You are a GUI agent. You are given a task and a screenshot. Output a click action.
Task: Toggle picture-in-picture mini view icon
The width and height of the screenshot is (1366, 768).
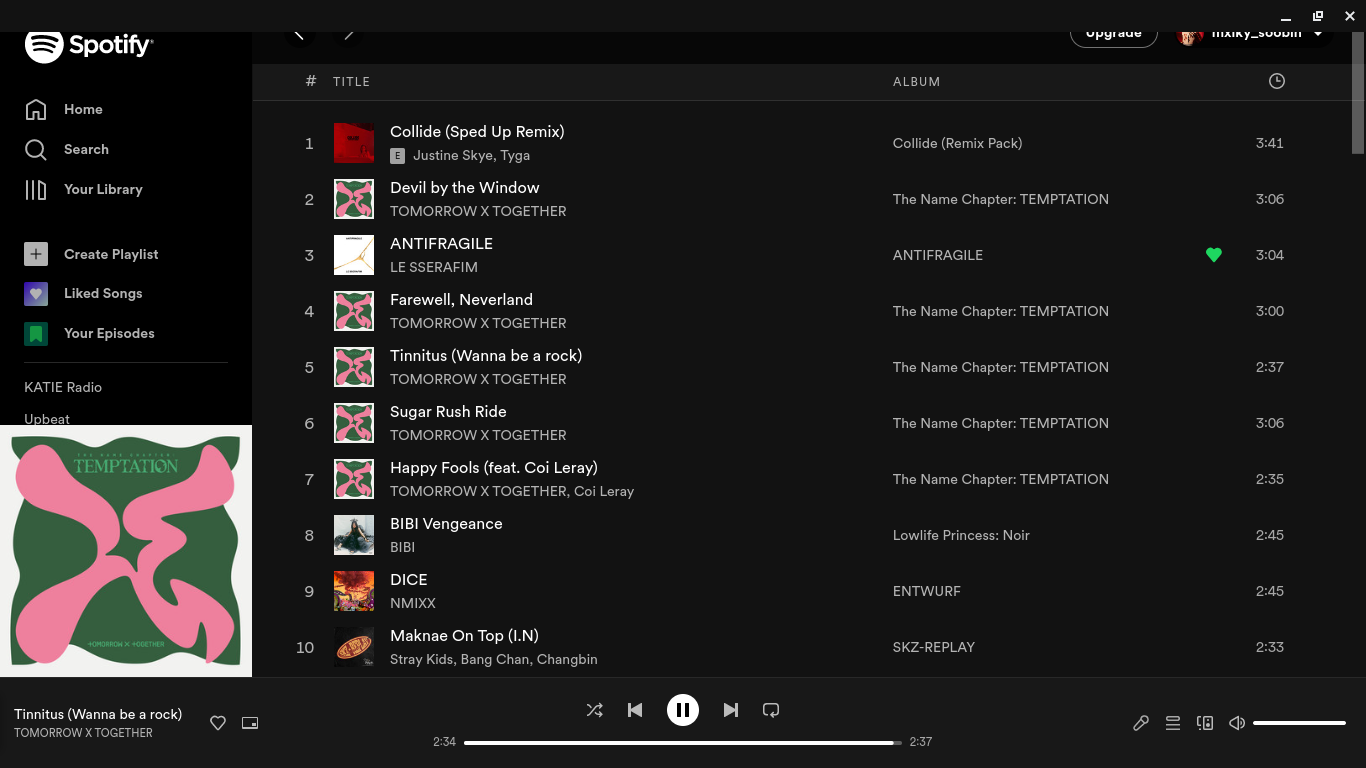point(250,723)
